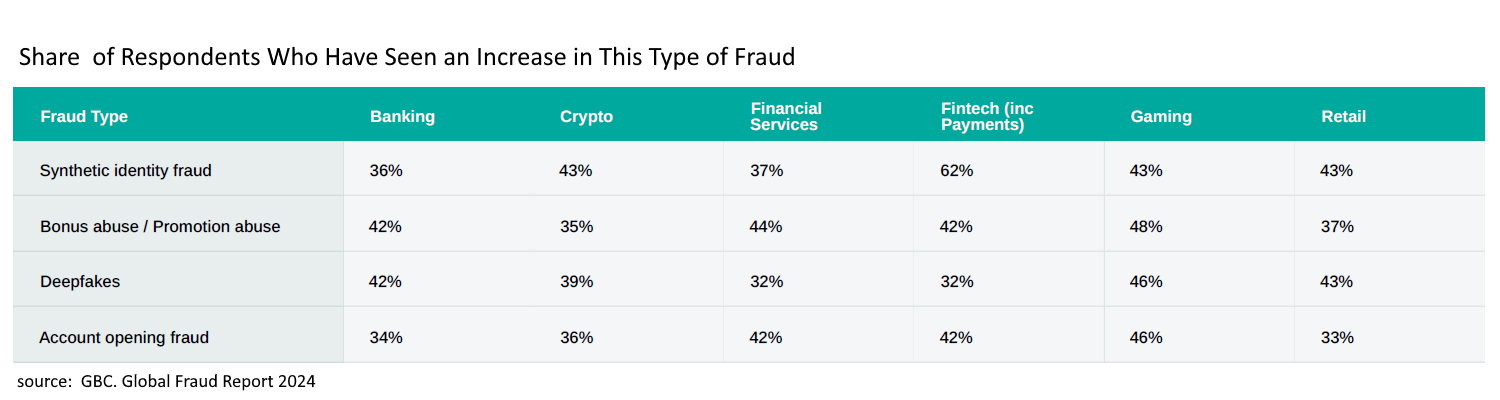Image resolution: width=1500 pixels, height=400 pixels.
Task: Select the 48% Gaming bonus abuse cell
Action: tap(1146, 227)
